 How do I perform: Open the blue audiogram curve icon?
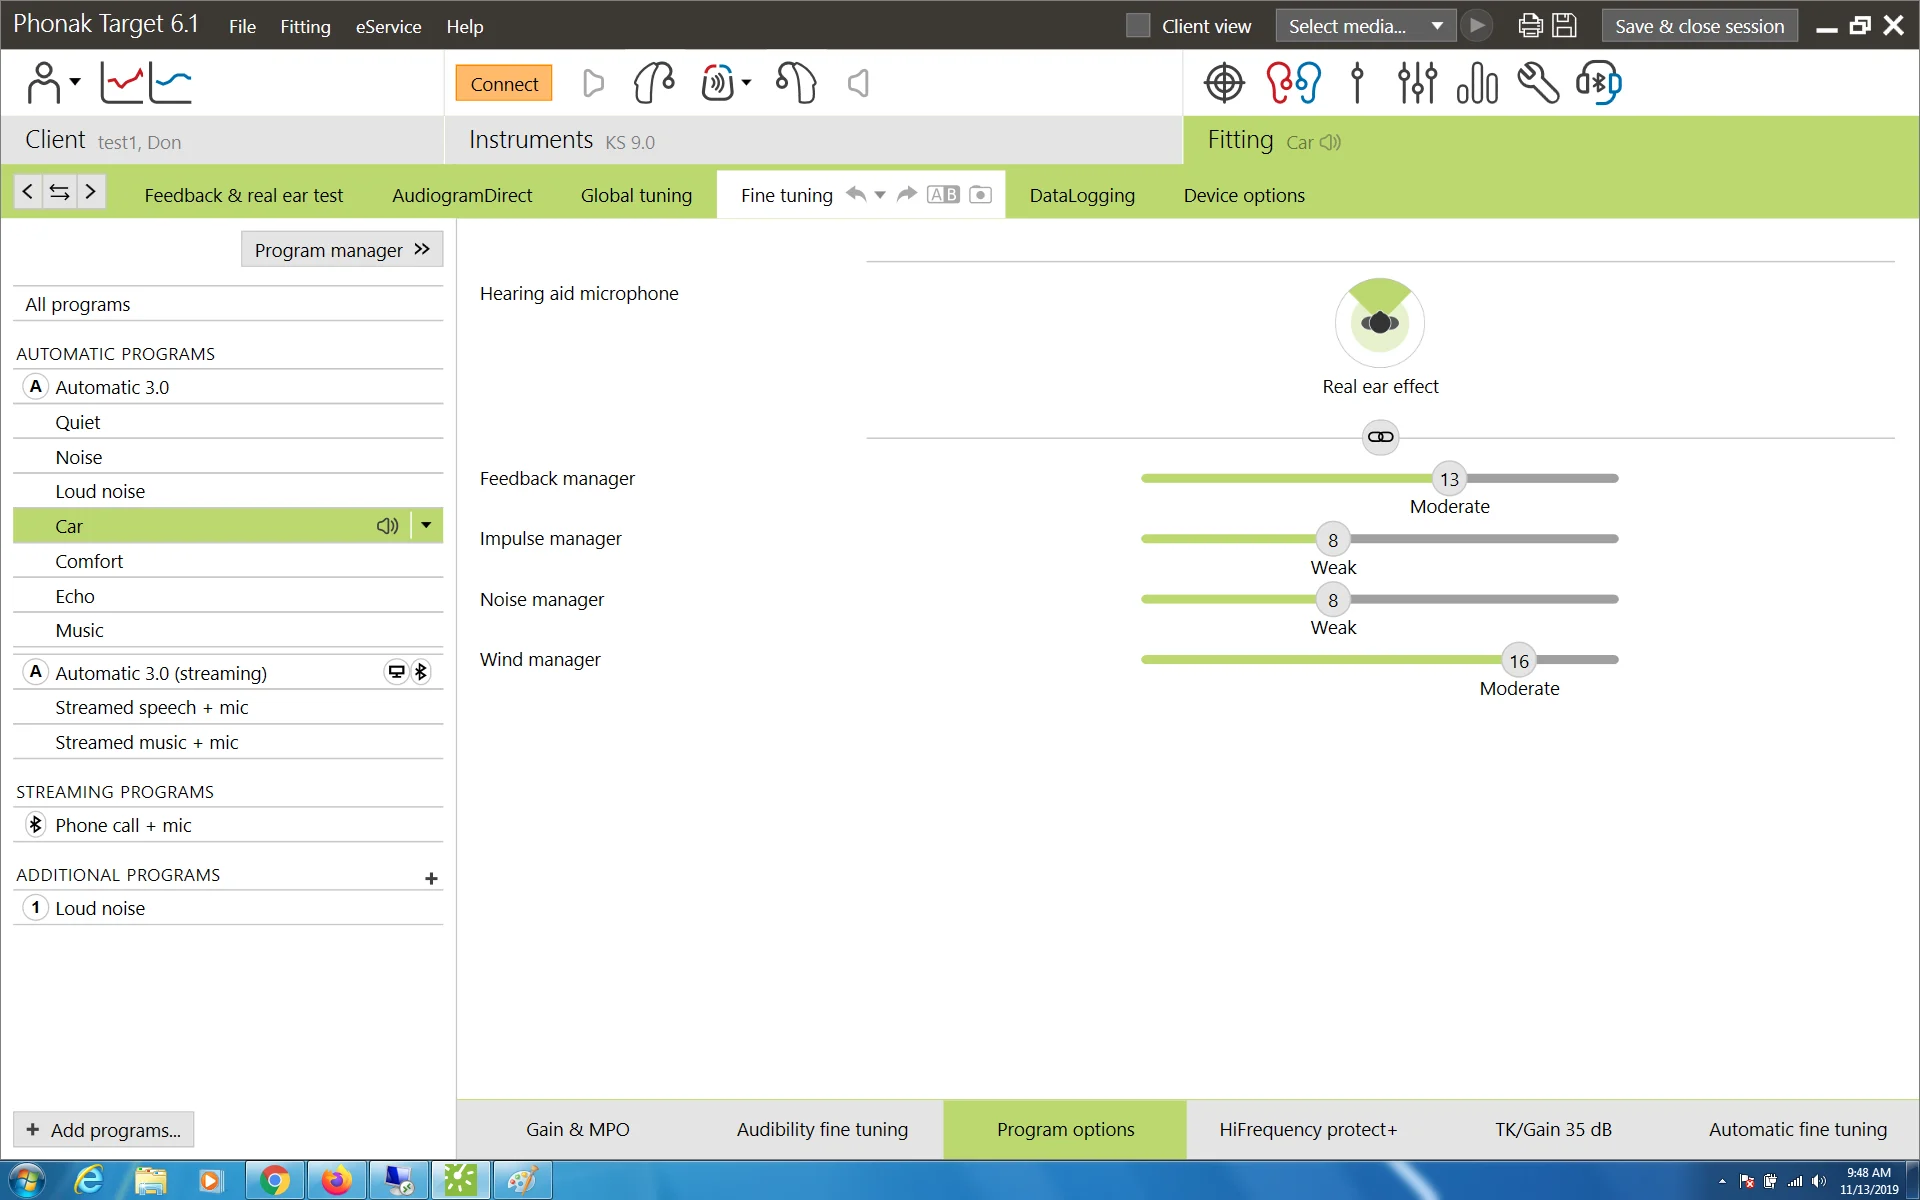click(170, 83)
